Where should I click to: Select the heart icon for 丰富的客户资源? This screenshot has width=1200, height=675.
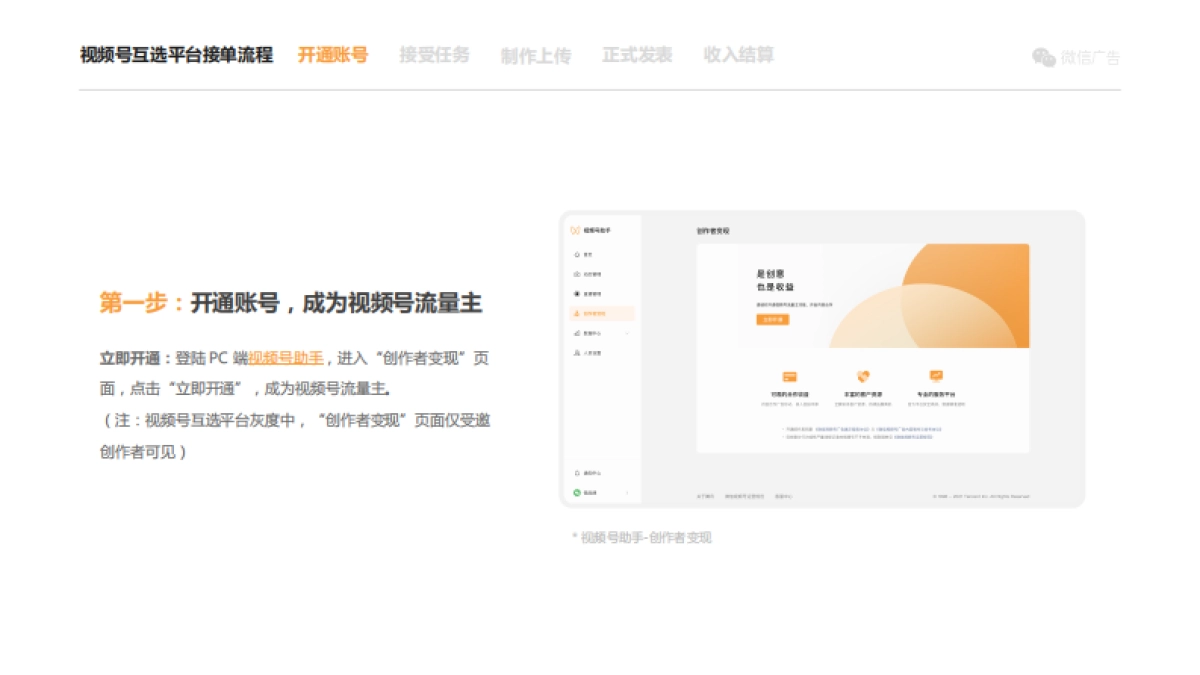863,376
